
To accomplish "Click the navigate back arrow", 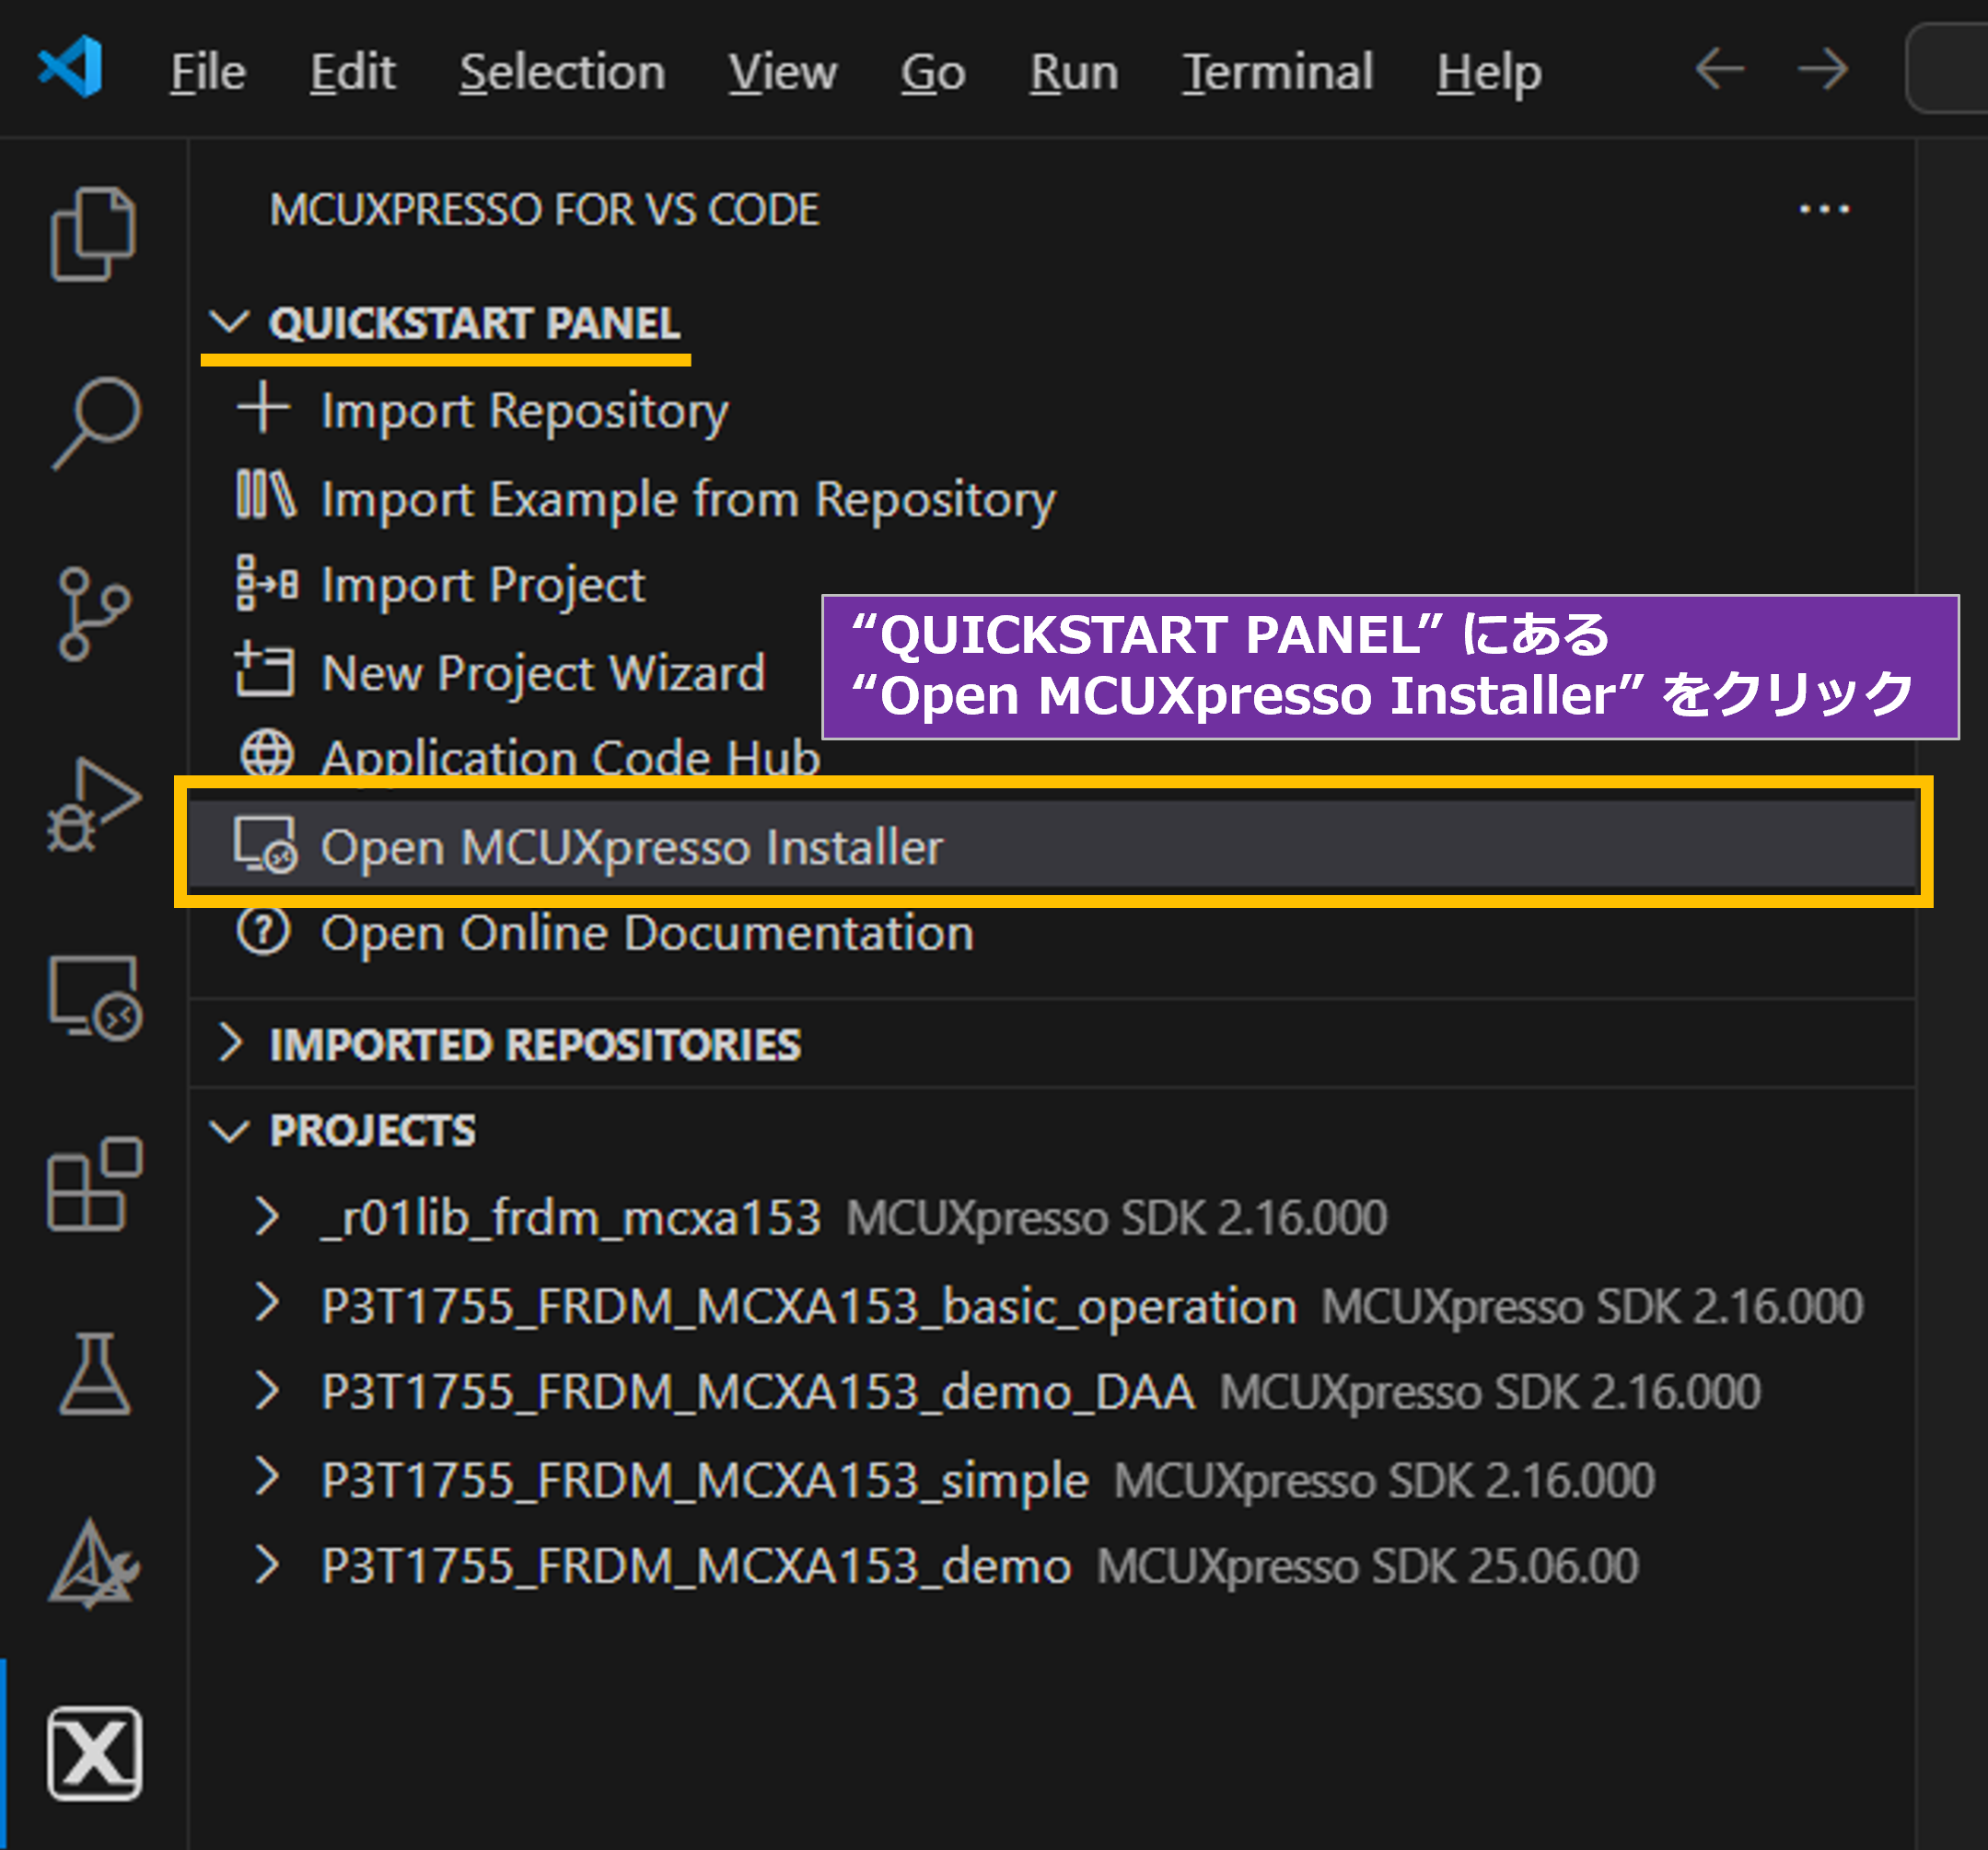I will point(1720,70).
